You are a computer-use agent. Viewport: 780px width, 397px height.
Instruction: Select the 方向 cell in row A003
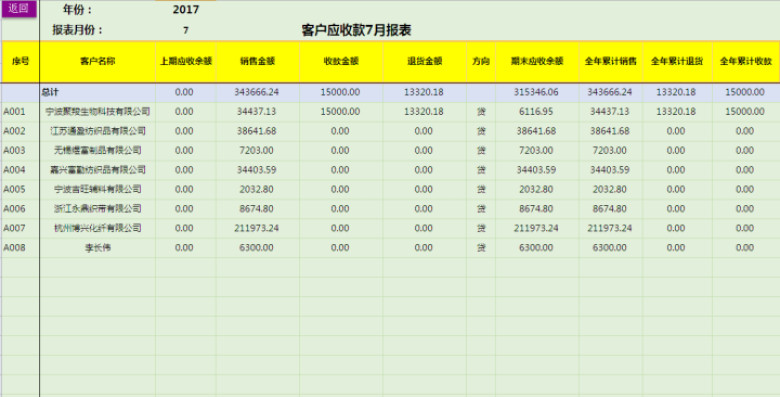[x=481, y=151]
